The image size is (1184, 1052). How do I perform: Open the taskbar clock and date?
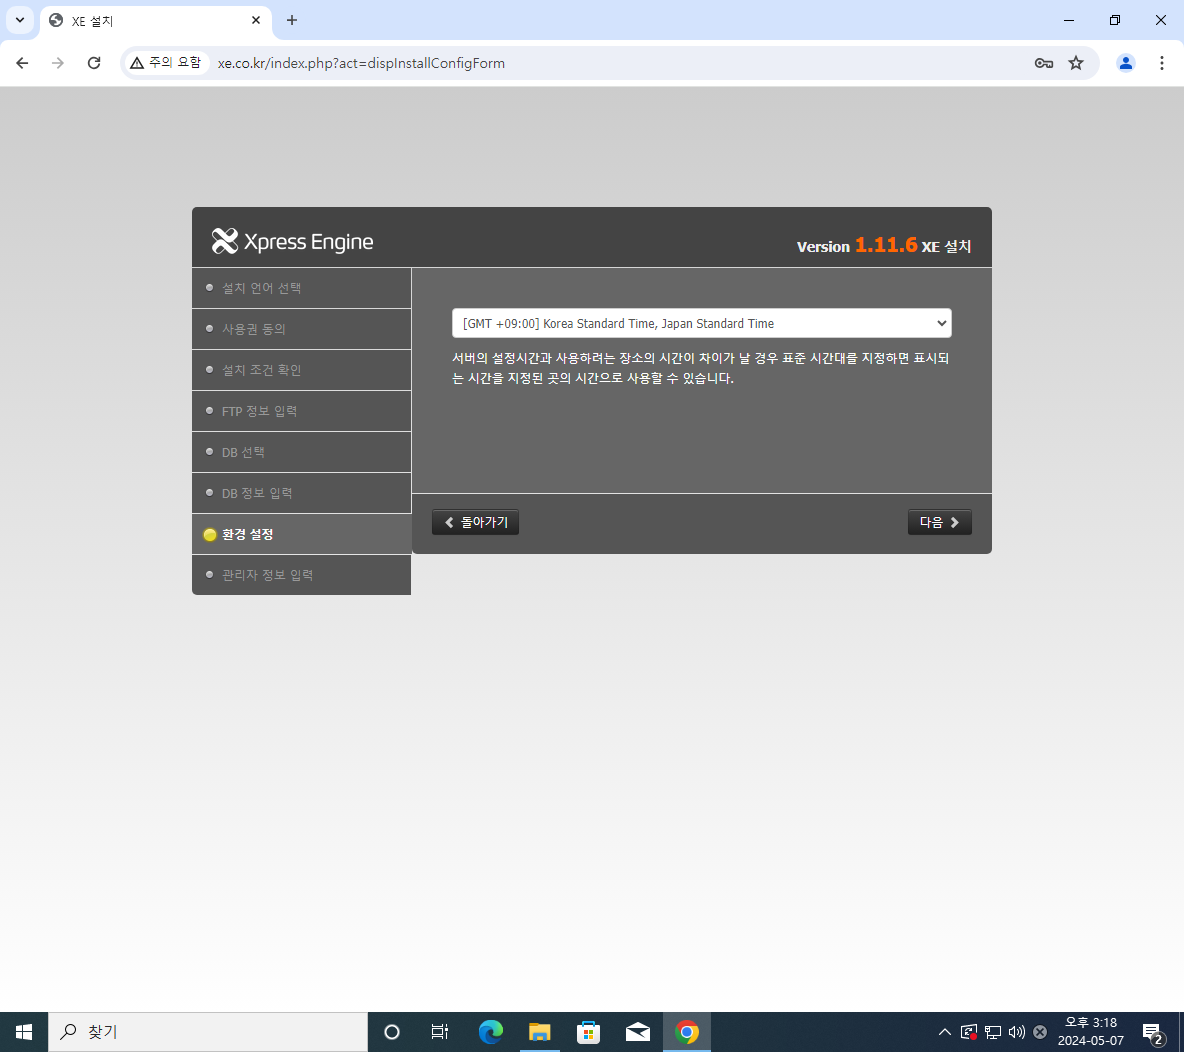[x=1090, y=1032]
